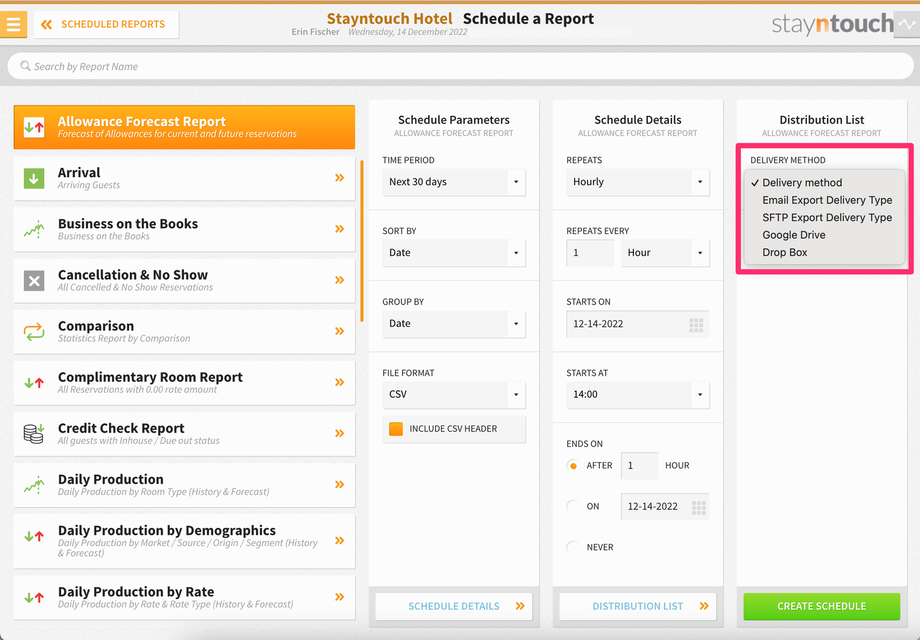This screenshot has height=640, width=920.
Task: Click the Starts On date field
Action: 638,324
